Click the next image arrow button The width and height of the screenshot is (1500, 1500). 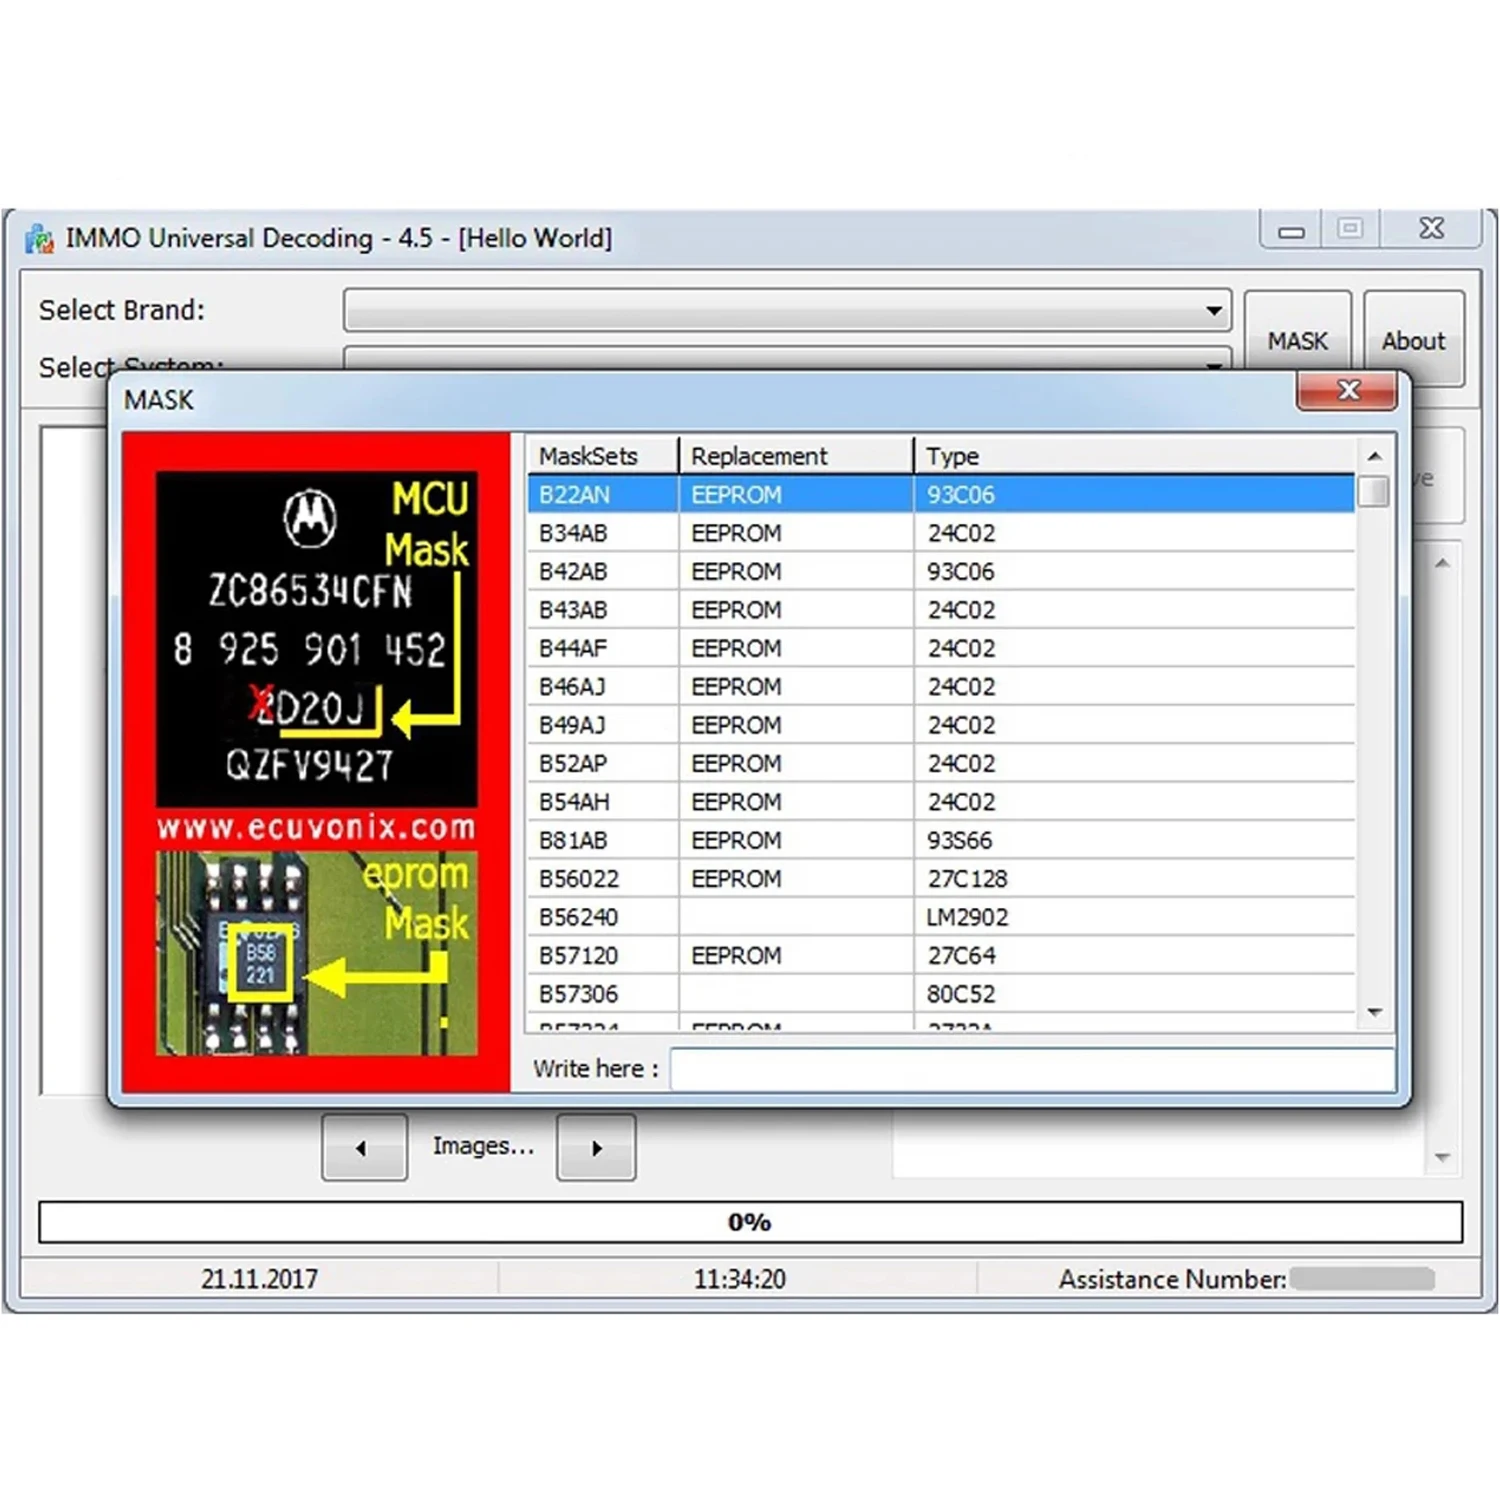[x=596, y=1147]
